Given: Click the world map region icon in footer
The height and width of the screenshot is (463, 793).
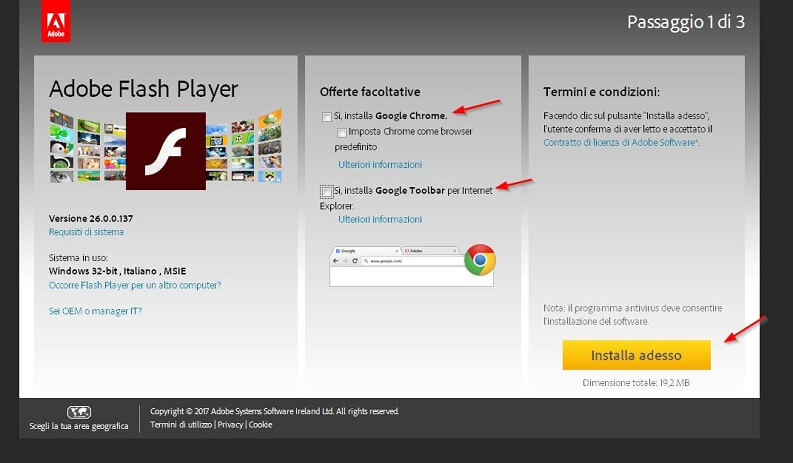Looking at the screenshot, I should click(79, 412).
